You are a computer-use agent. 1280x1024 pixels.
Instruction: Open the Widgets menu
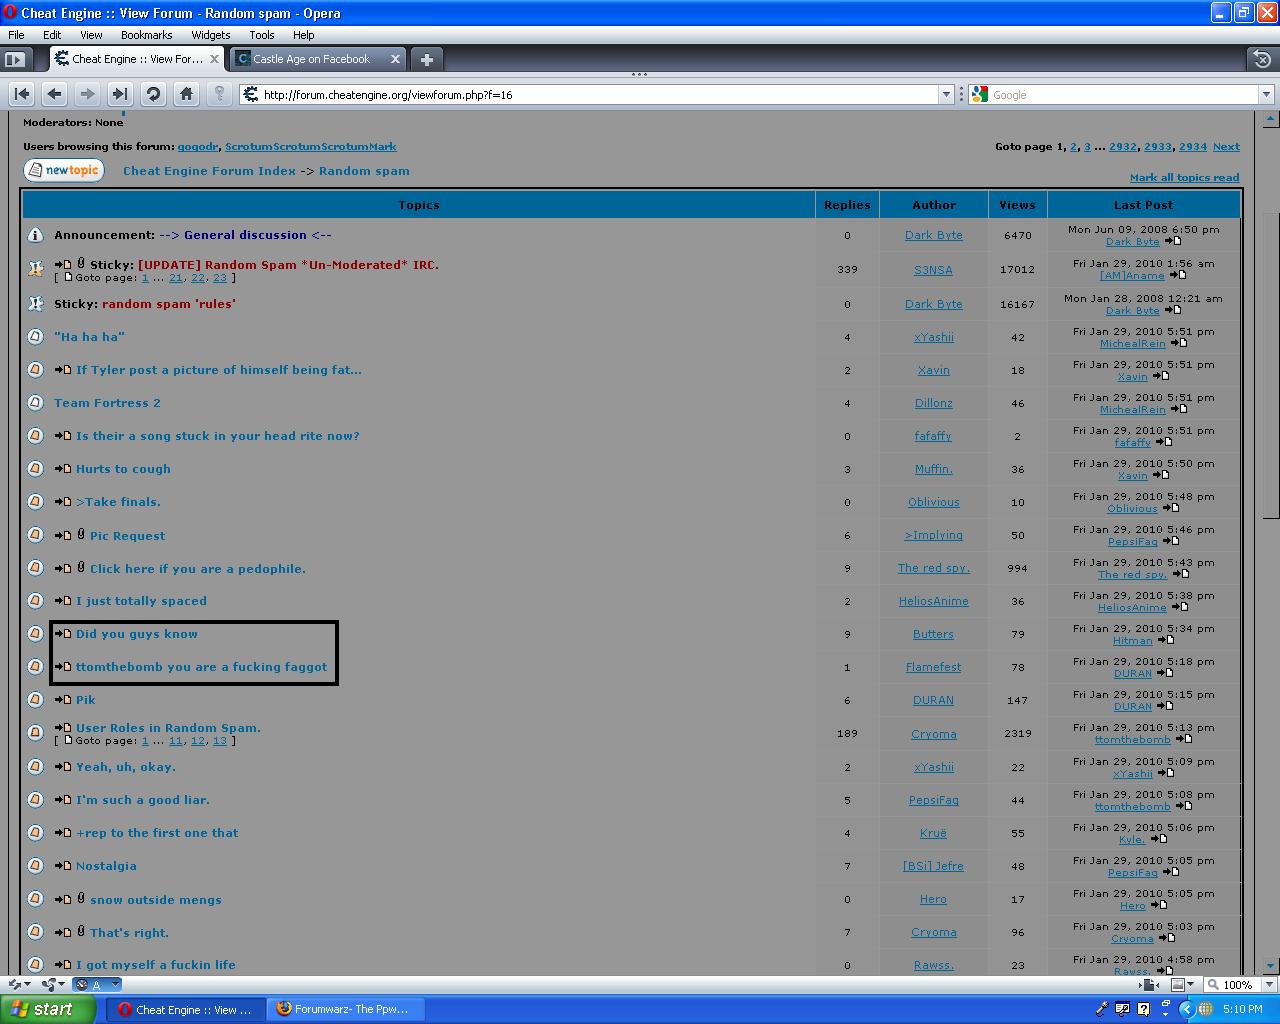(211, 34)
